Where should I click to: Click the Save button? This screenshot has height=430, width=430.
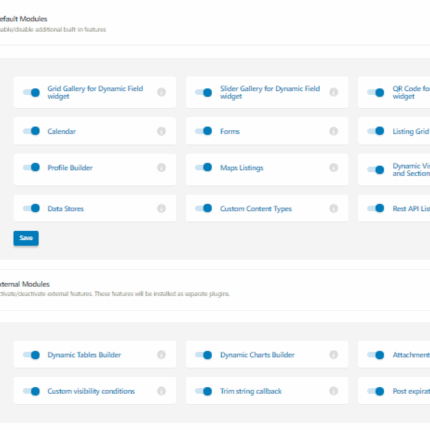click(26, 238)
